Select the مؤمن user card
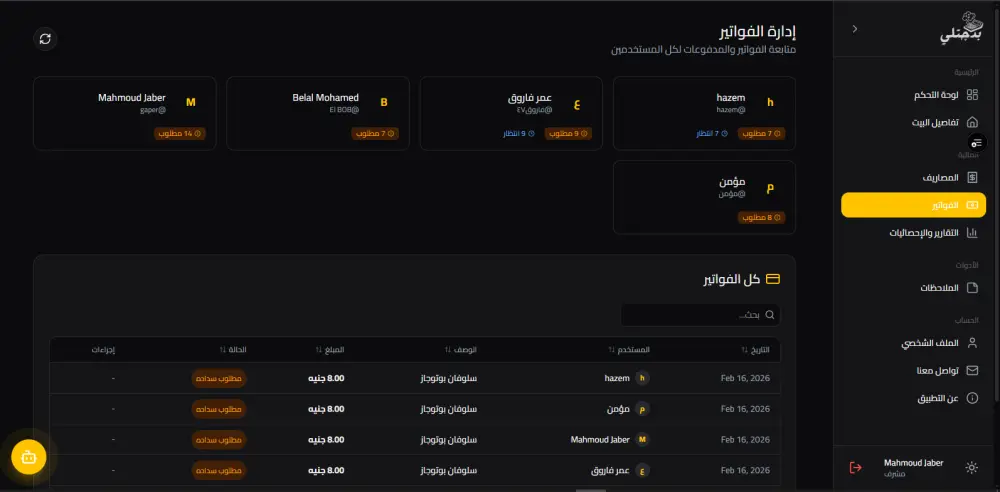The width and height of the screenshot is (1000, 492). tap(704, 197)
